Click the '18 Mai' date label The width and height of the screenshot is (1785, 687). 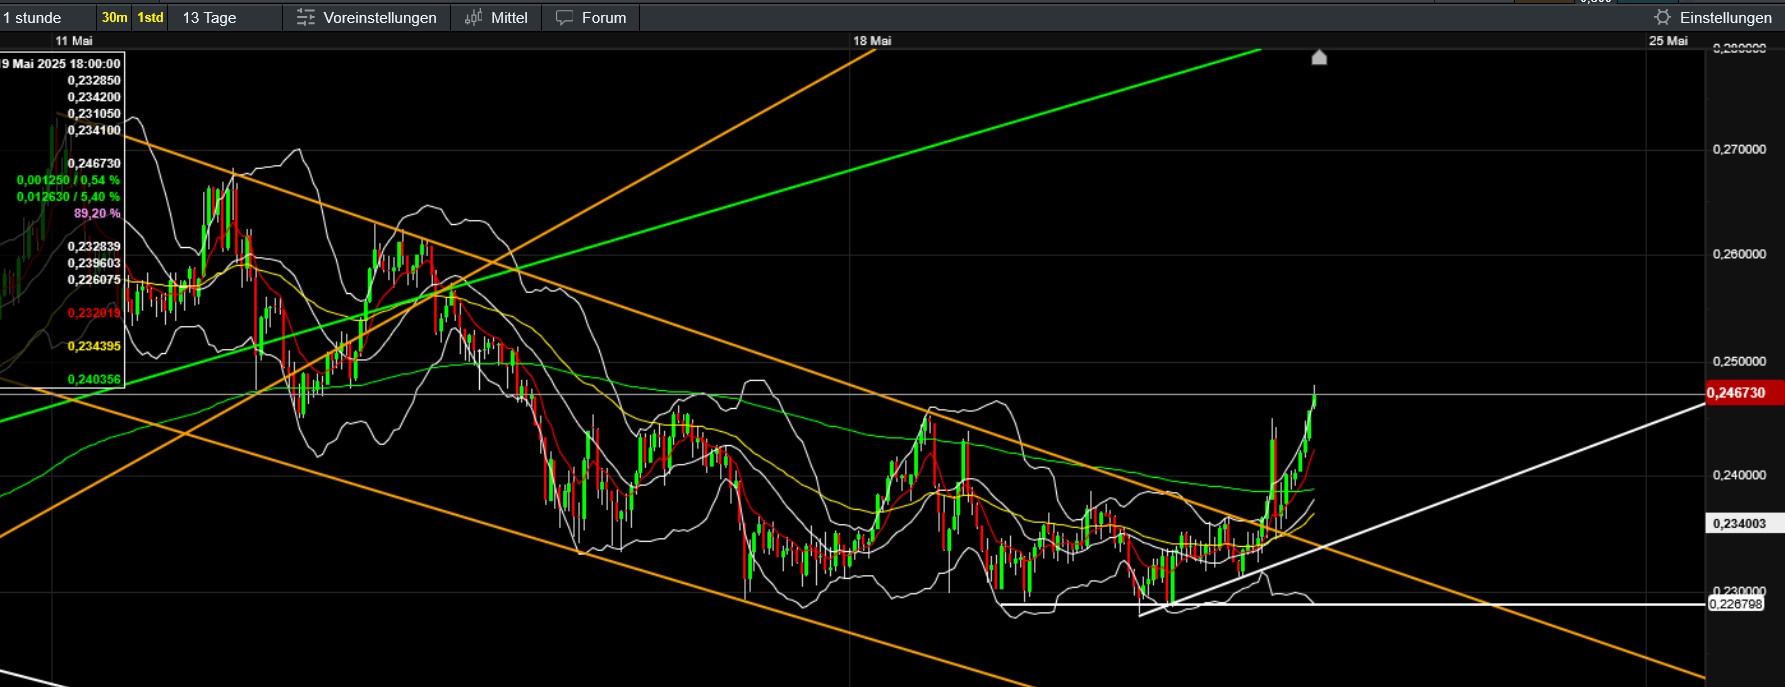tap(872, 41)
